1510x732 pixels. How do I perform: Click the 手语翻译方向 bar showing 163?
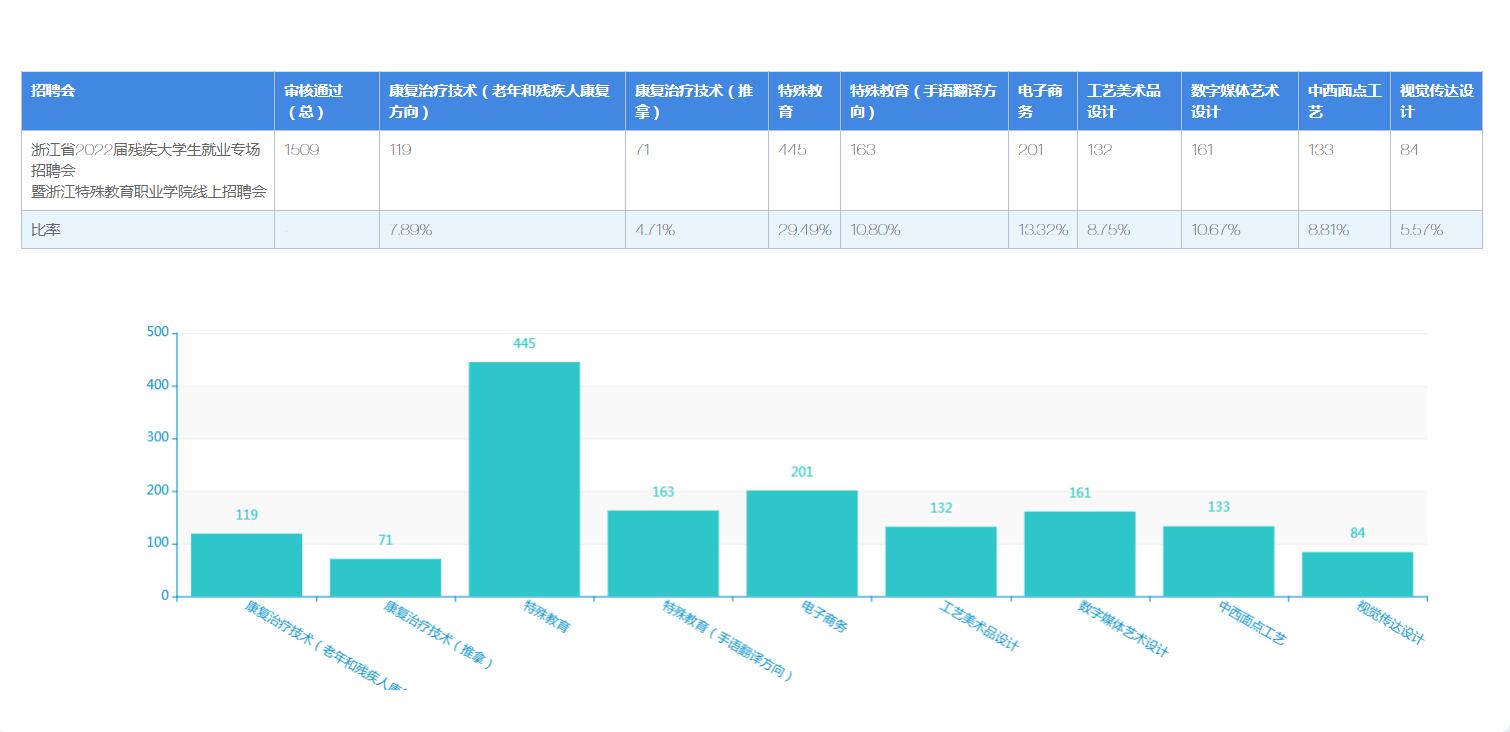click(663, 553)
